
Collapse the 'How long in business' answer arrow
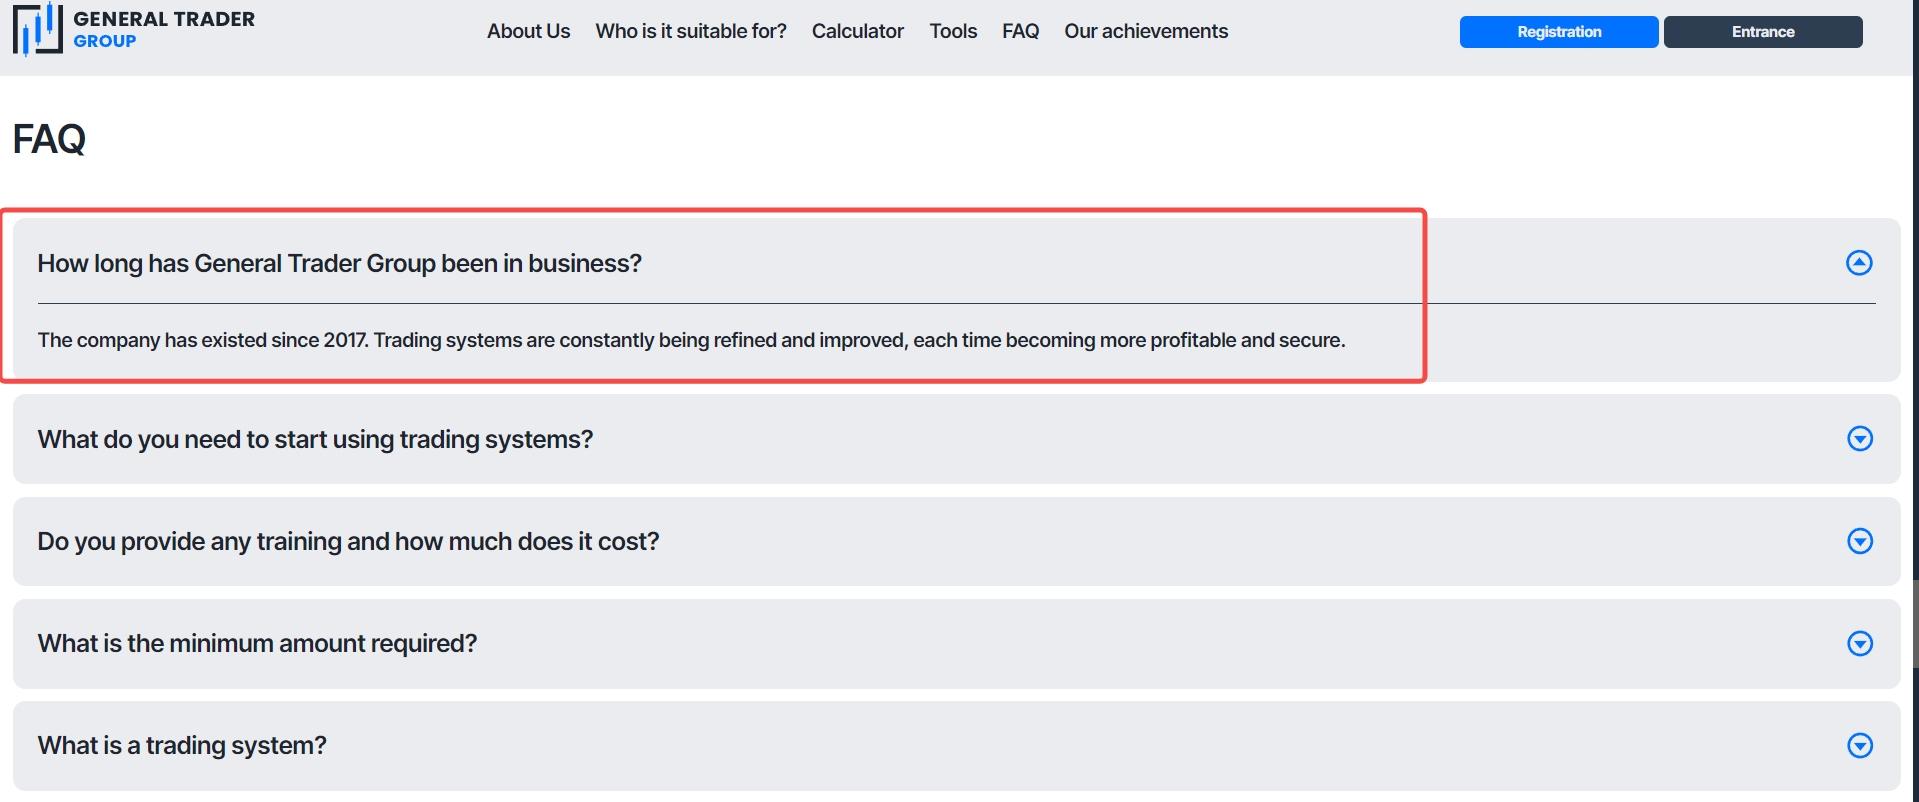click(1859, 263)
